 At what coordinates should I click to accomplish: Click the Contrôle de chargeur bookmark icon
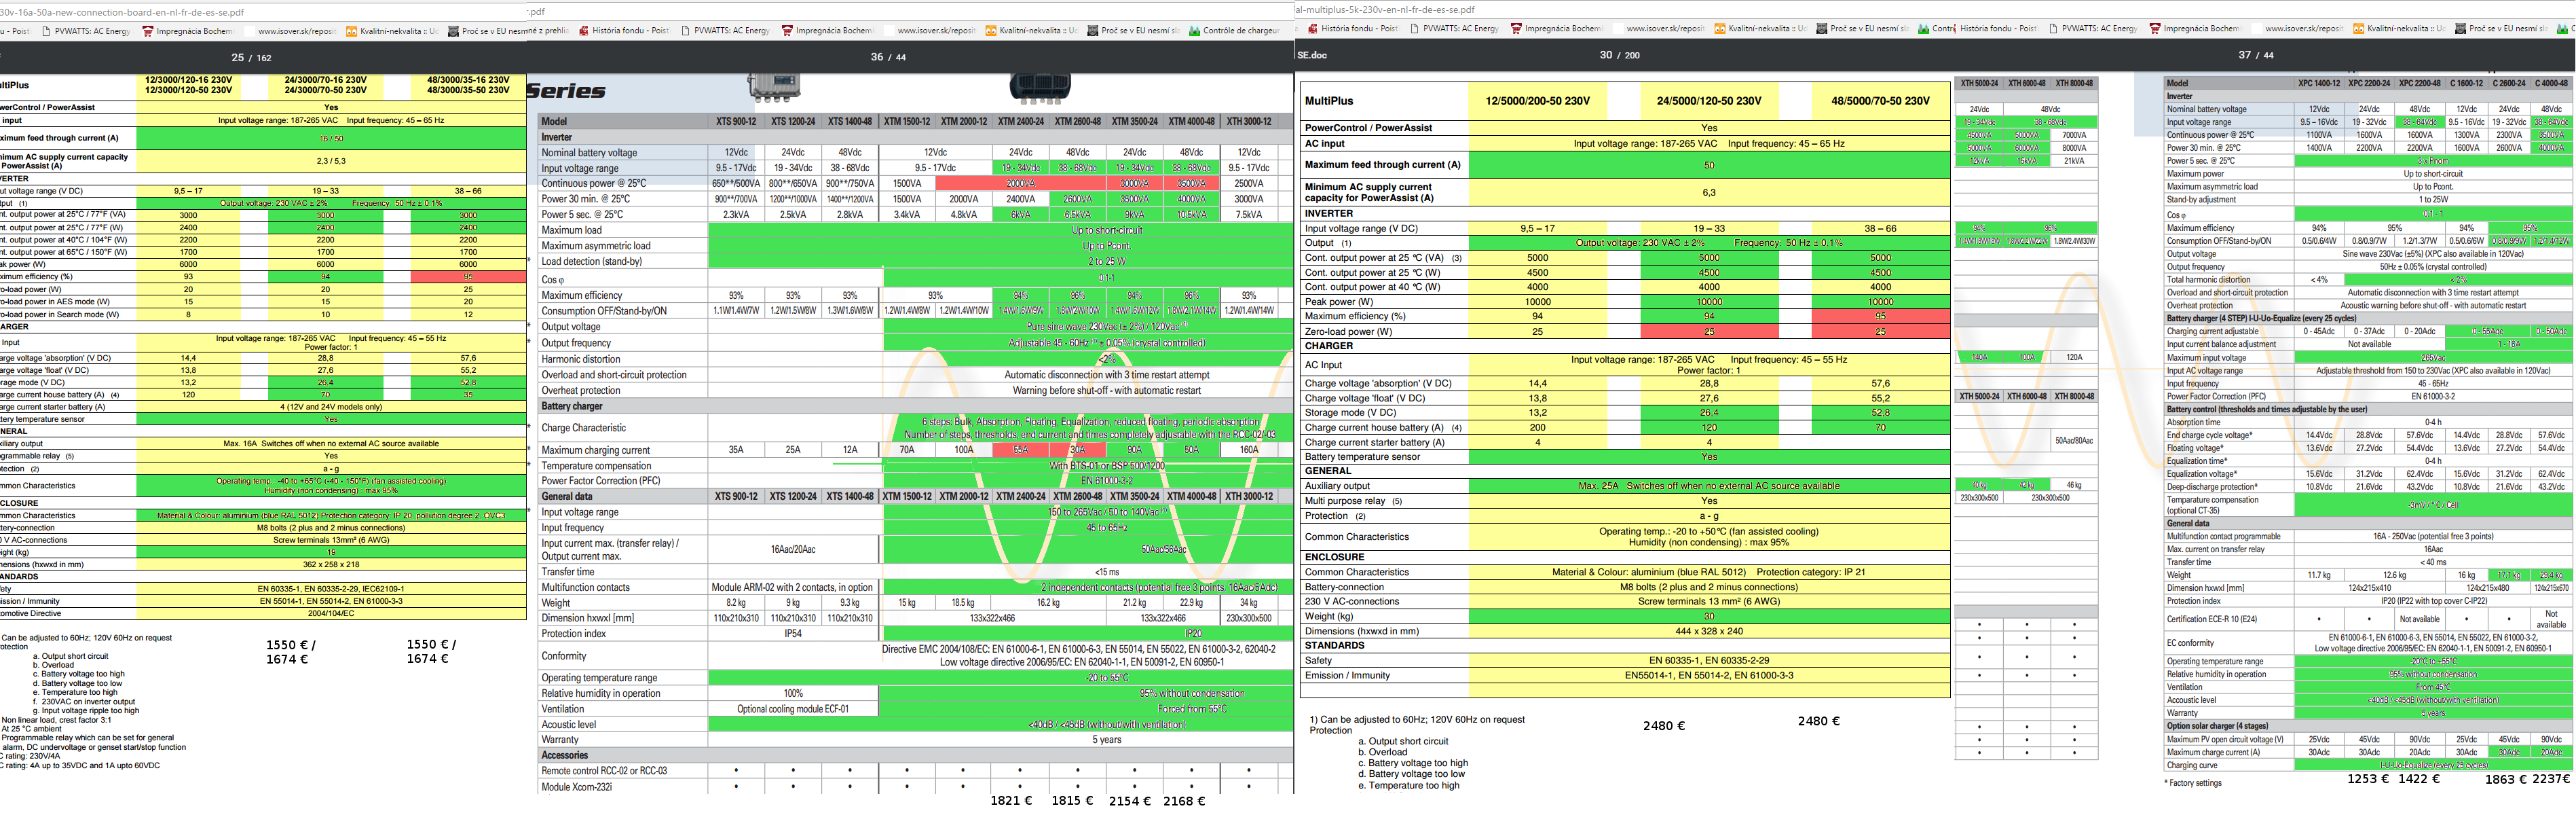pyautogui.click(x=1194, y=31)
